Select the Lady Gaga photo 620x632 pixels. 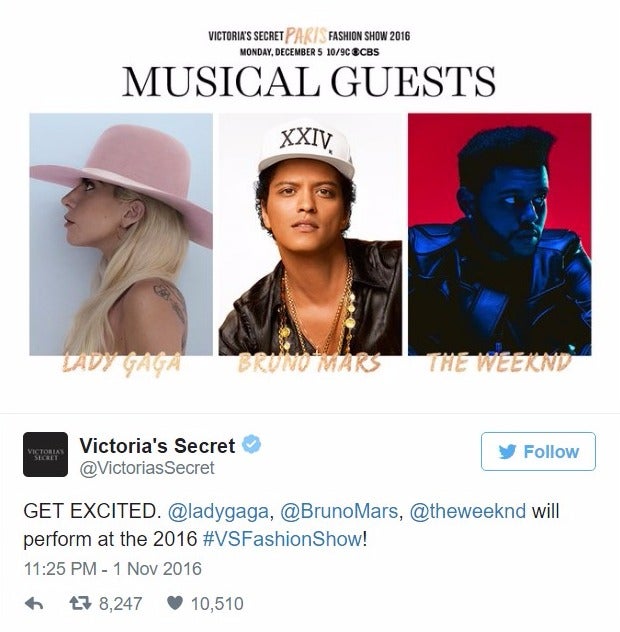click(x=121, y=234)
